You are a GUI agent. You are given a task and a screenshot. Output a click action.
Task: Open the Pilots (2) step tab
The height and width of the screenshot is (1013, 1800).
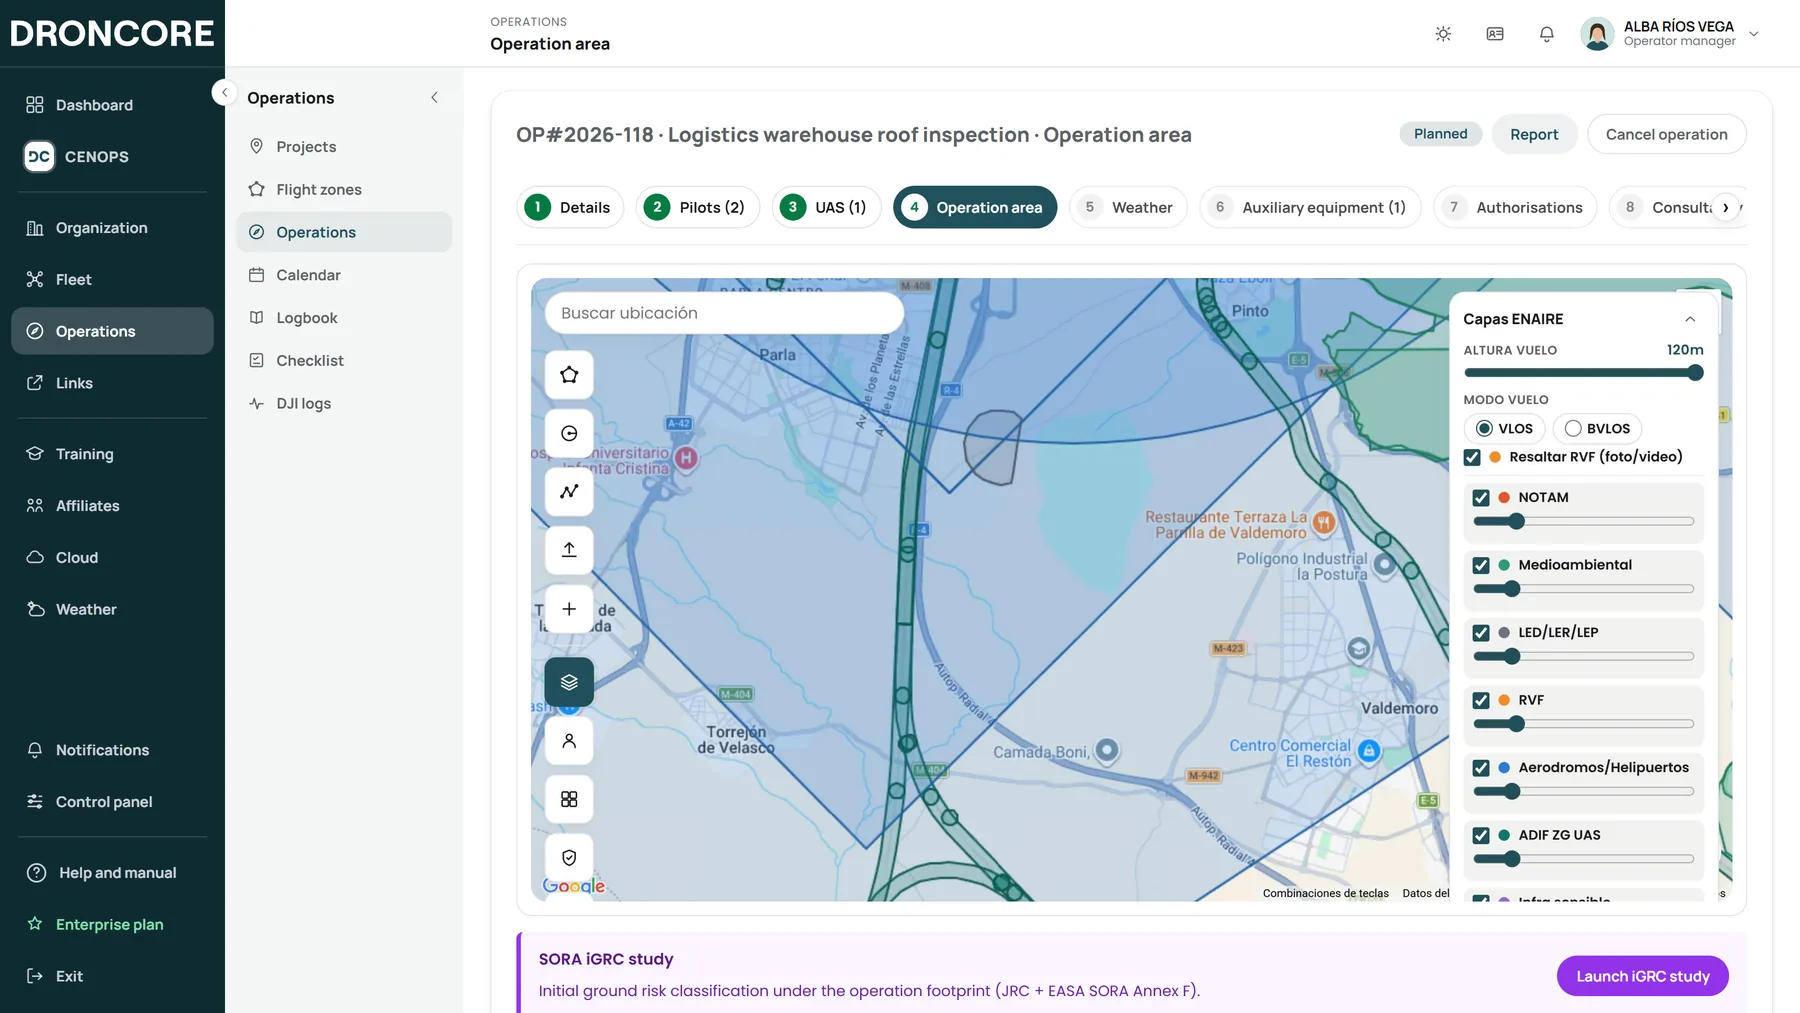click(x=698, y=208)
